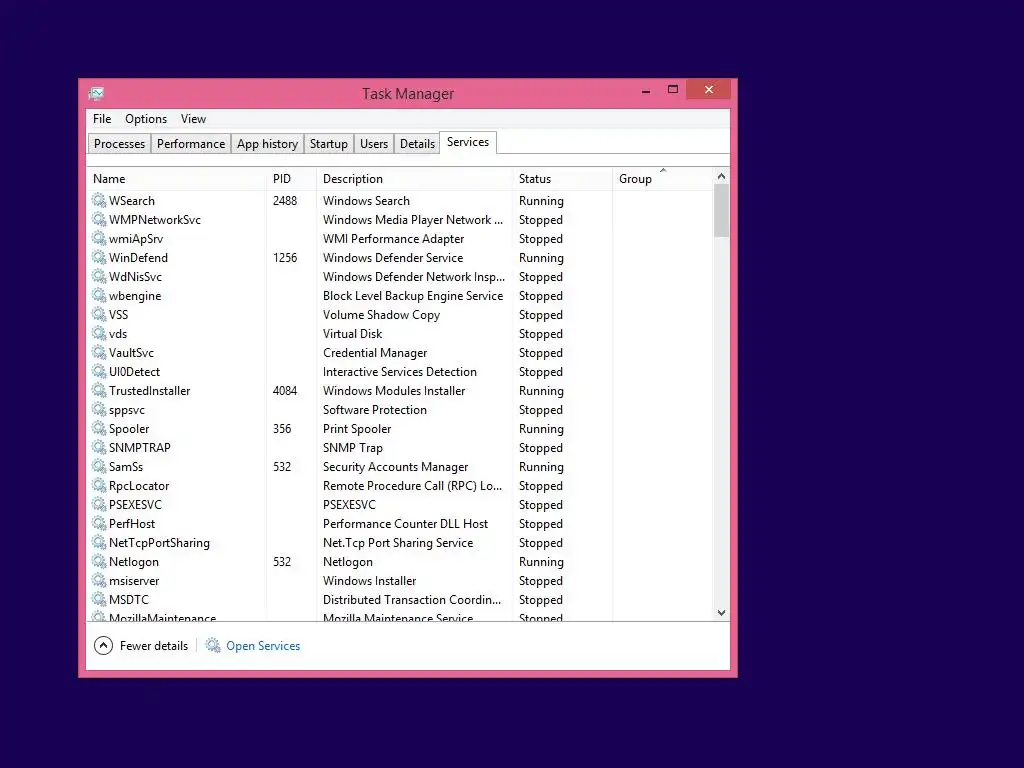The image size is (1024, 768).
Task: Click the gear icon beside Spooler
Action: 99,428
